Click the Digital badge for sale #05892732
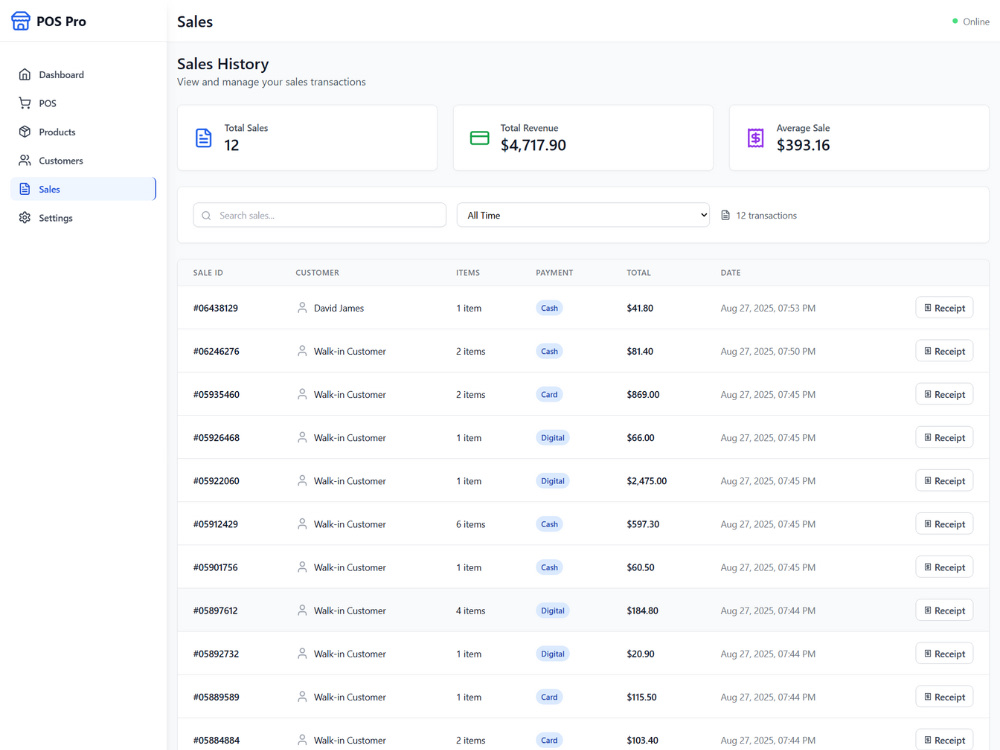This screenshot has height=750, width=1000. tap(552, 654)
